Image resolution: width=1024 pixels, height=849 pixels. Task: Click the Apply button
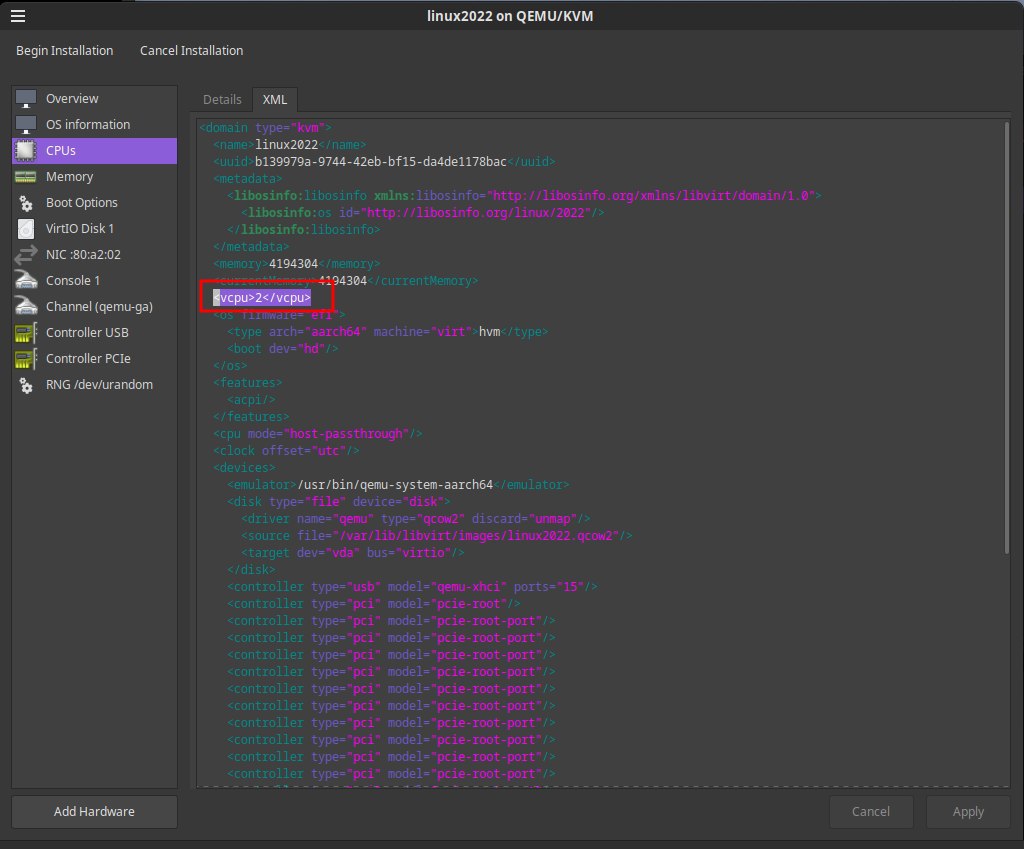(x=968, y=811)
